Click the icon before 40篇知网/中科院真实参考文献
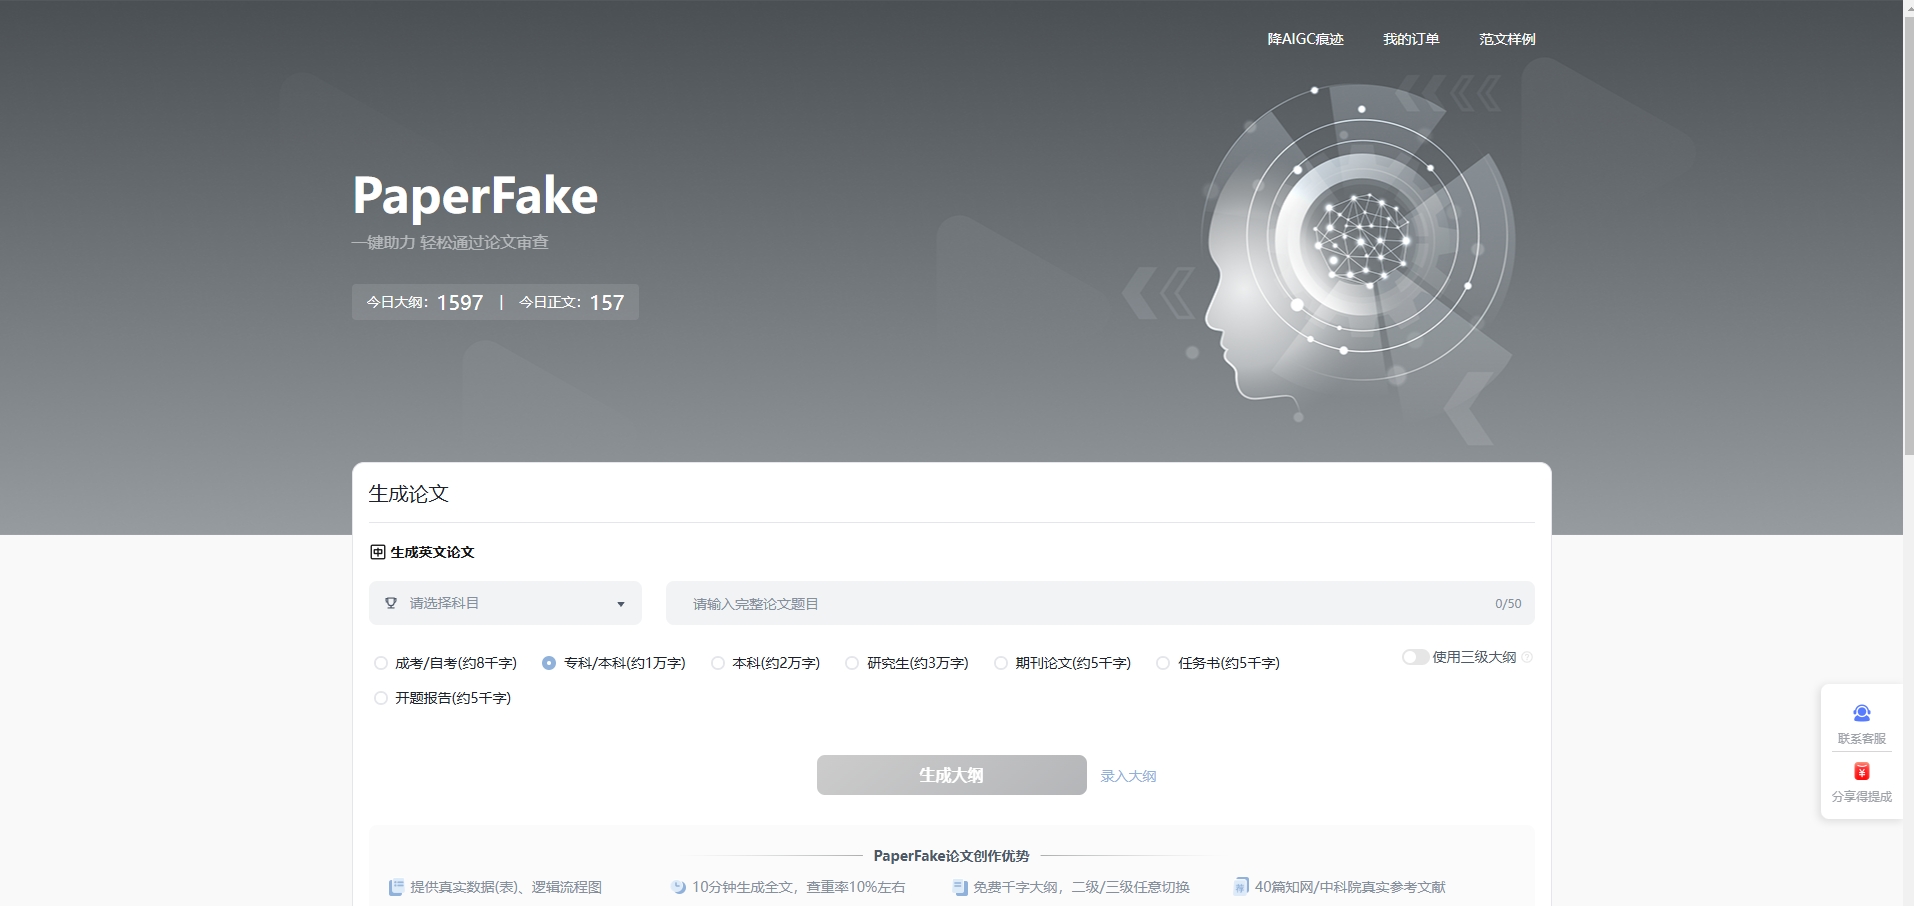Image resolution: width=1914 pixels, height=906 pixels. (x=1241, y=887)
